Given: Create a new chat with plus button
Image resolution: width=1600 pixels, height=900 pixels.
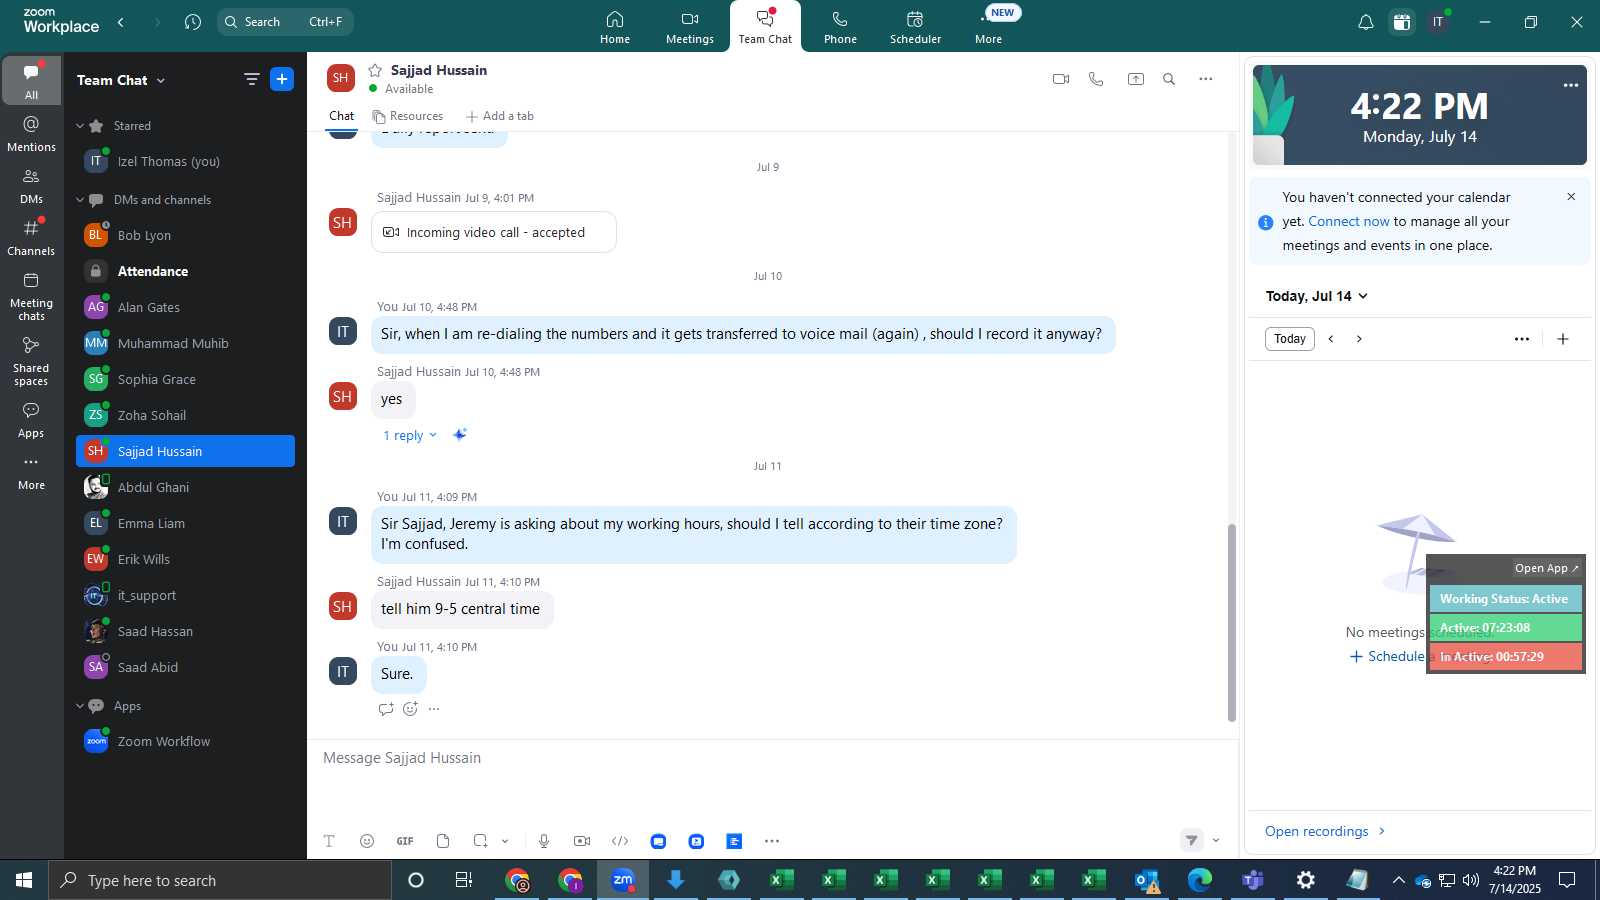Looking at the screenshot, I should (x=282, y=79).
